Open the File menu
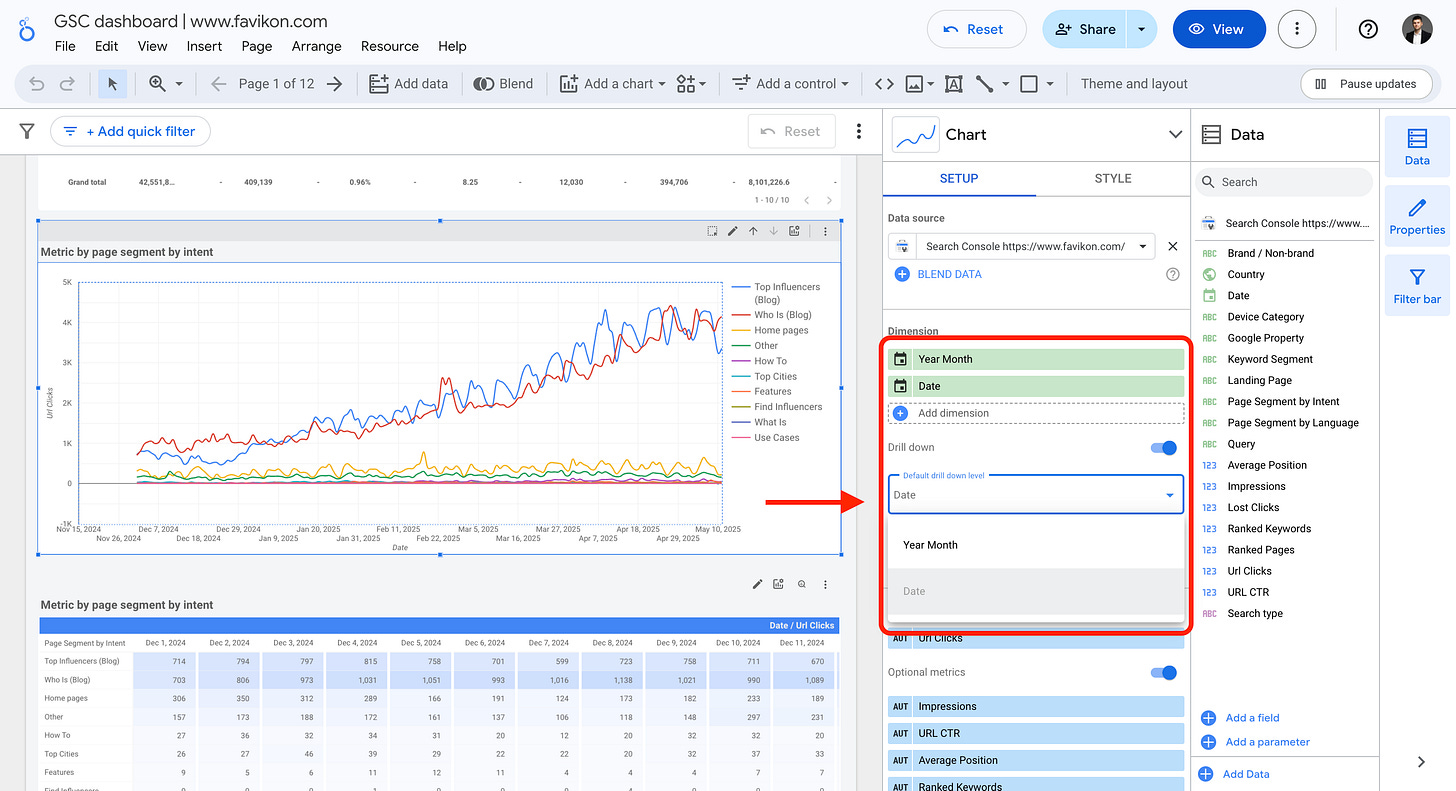This screenshot has width=1456, height=791. 65,46
